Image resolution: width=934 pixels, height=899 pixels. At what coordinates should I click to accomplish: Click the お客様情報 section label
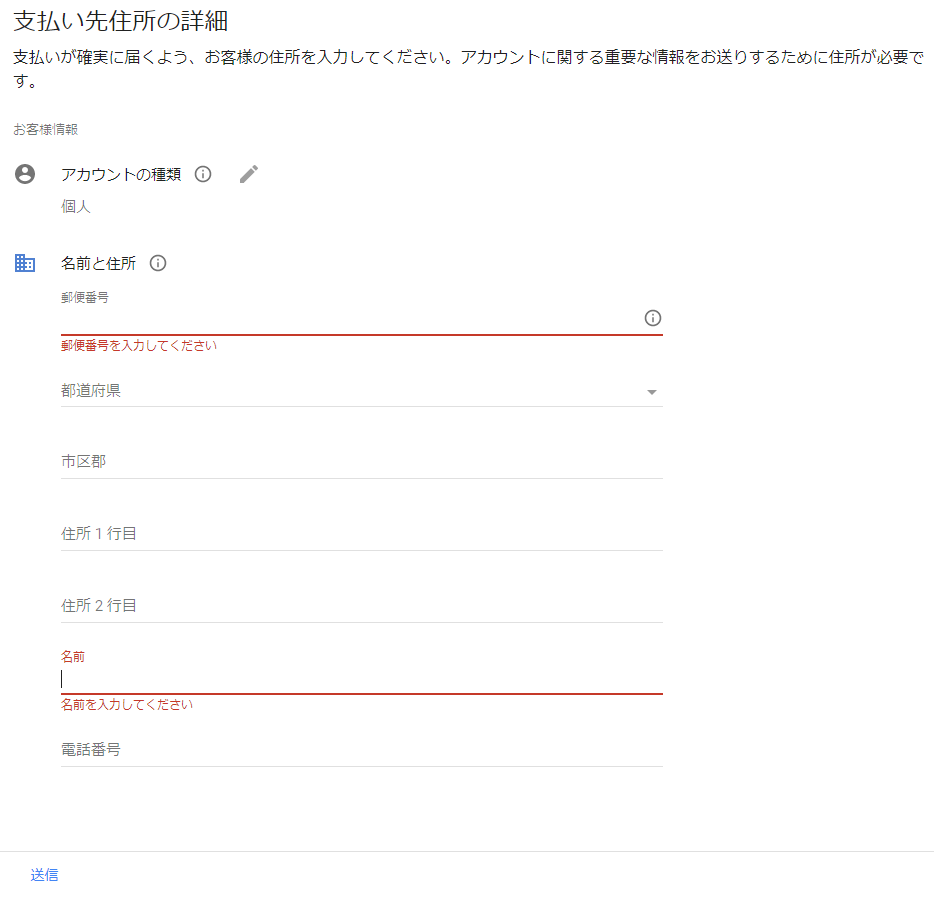(46, 129)
